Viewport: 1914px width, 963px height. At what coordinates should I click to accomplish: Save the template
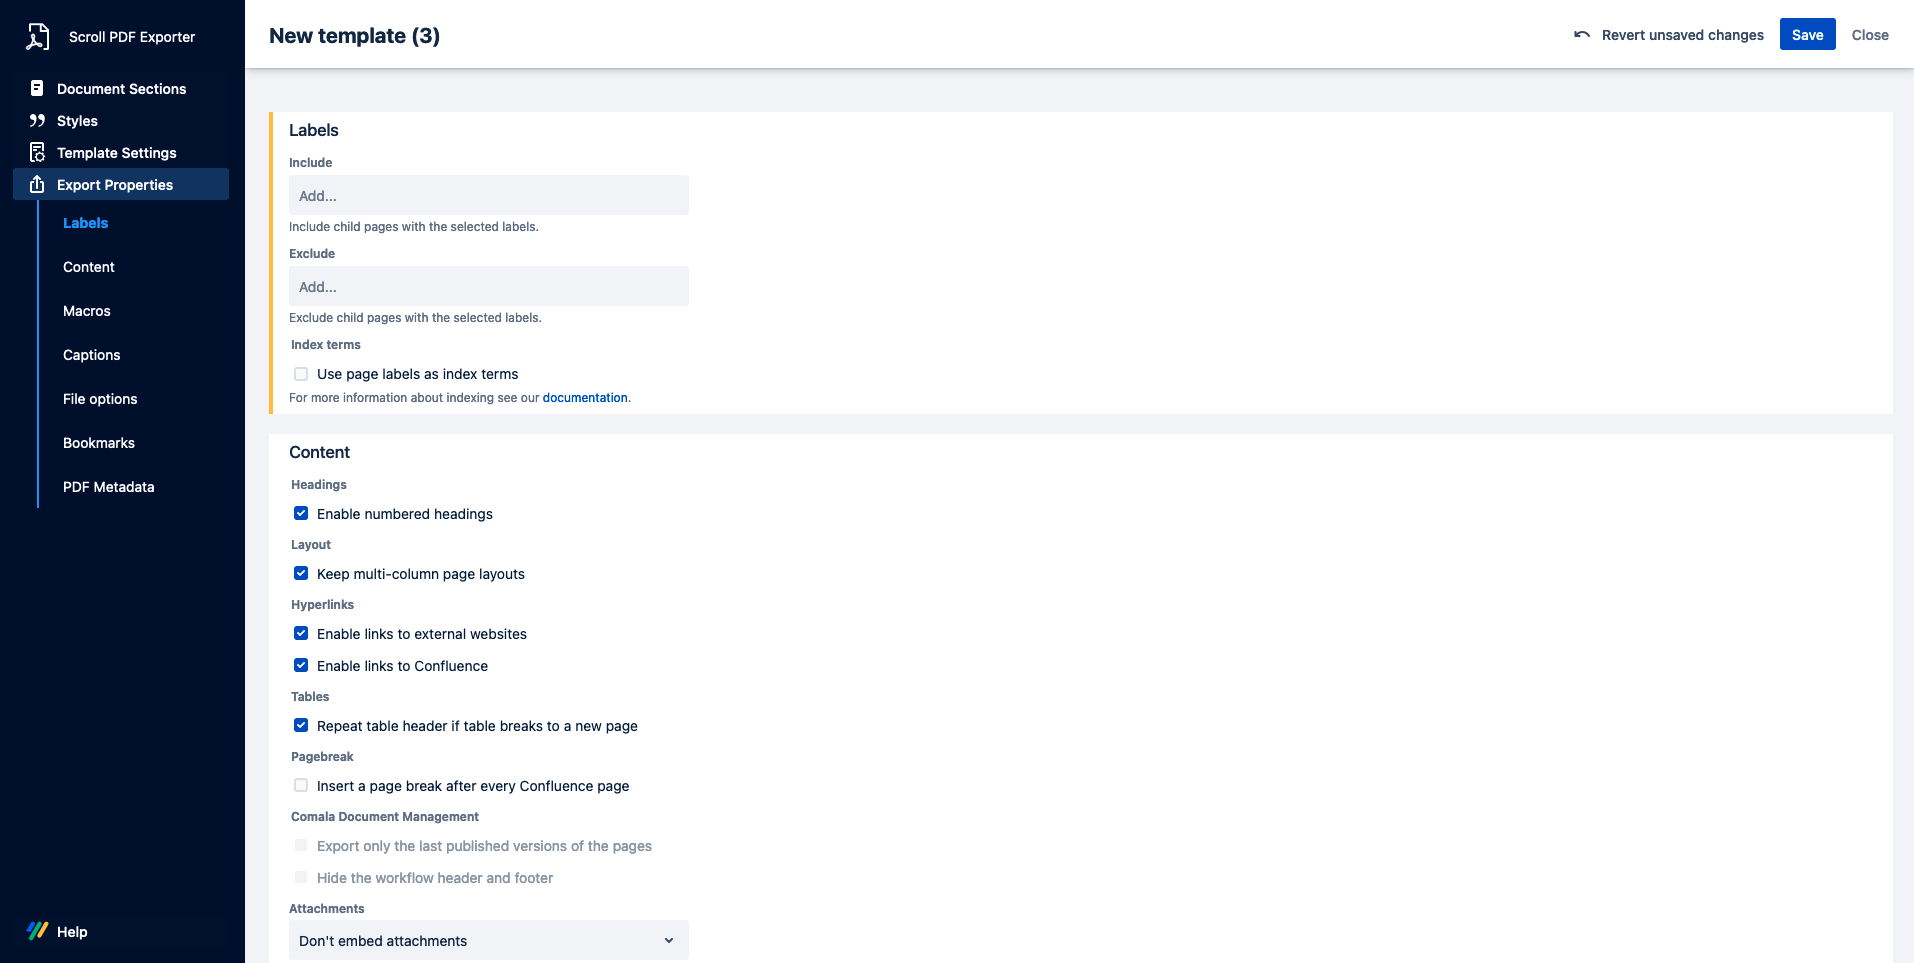coord(1806,35)
